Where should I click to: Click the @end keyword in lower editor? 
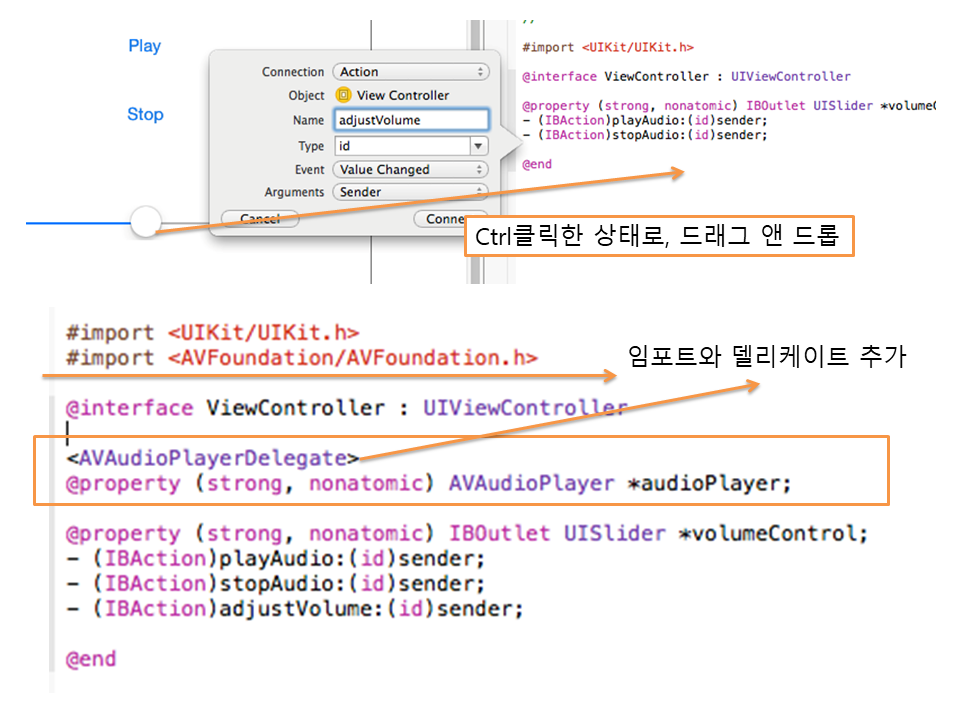coord(91,659)
